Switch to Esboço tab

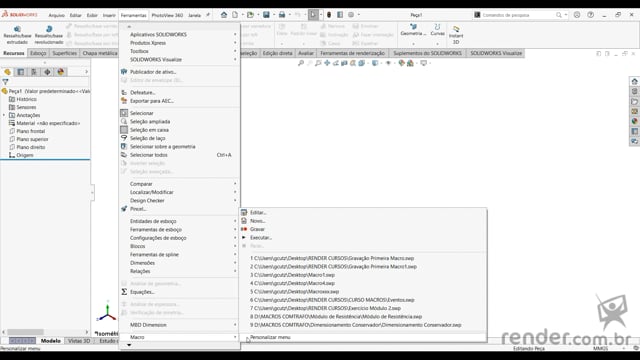point(38,53)
